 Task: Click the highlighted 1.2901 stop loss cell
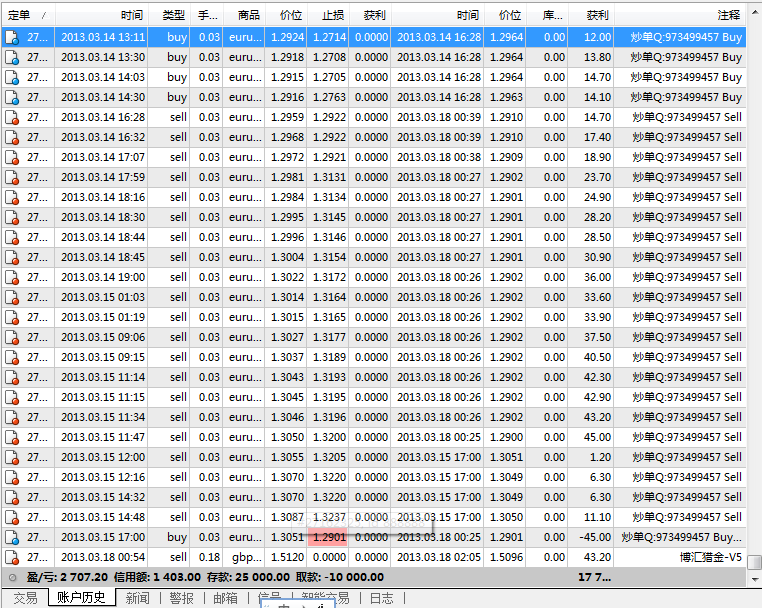point(328,538)
